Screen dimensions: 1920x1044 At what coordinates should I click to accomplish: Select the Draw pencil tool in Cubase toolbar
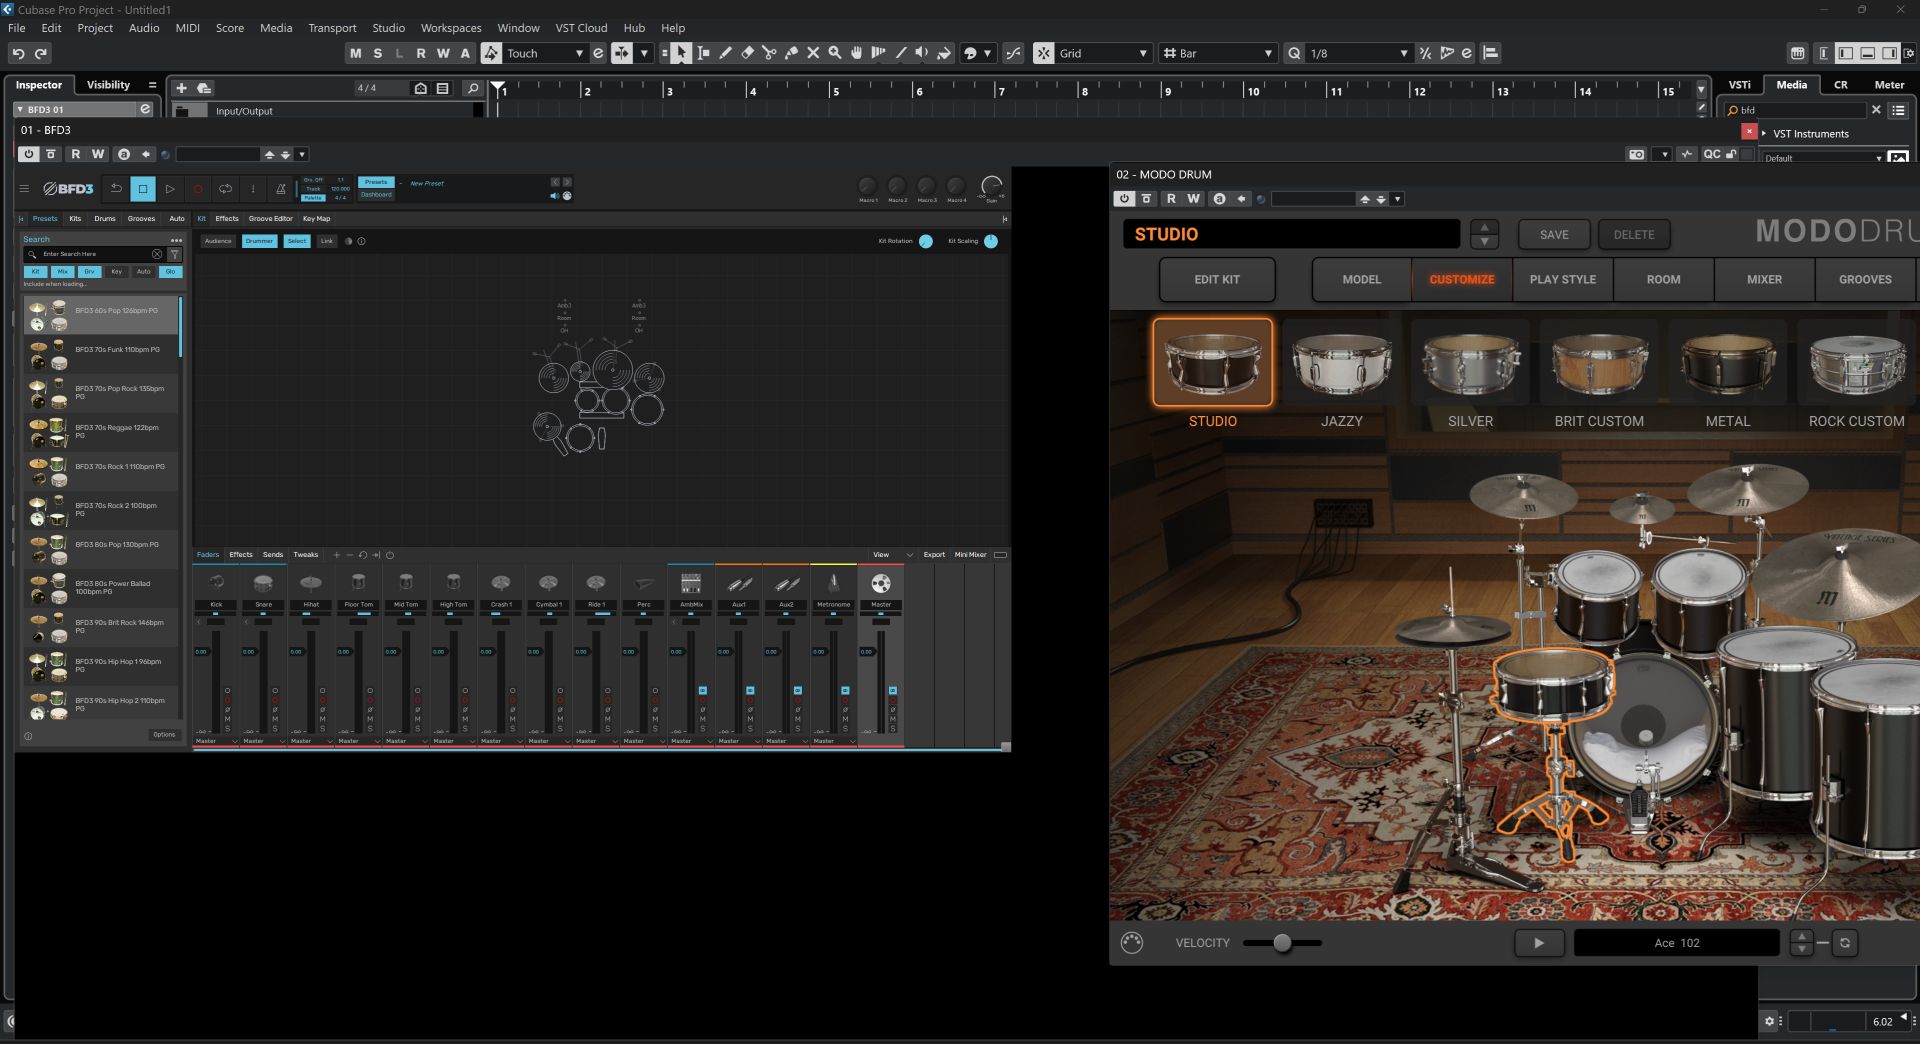point(725,53)
